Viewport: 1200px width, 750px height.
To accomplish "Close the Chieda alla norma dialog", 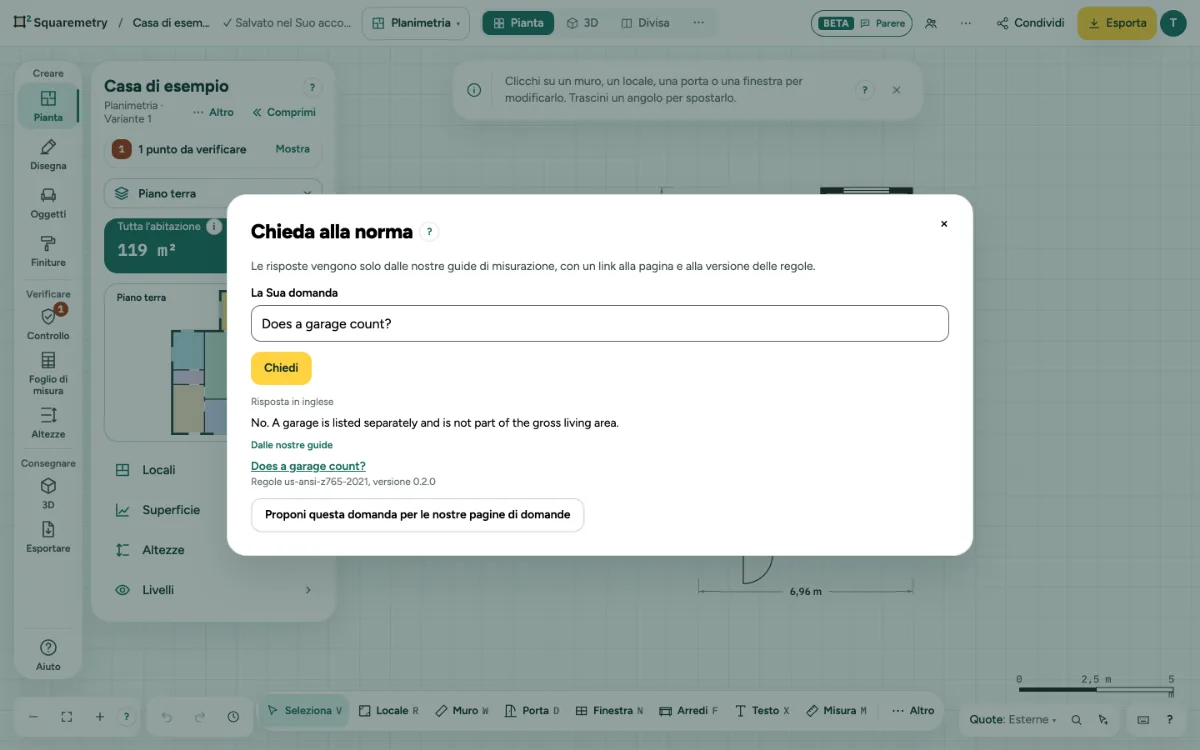I will click(943, 224).
